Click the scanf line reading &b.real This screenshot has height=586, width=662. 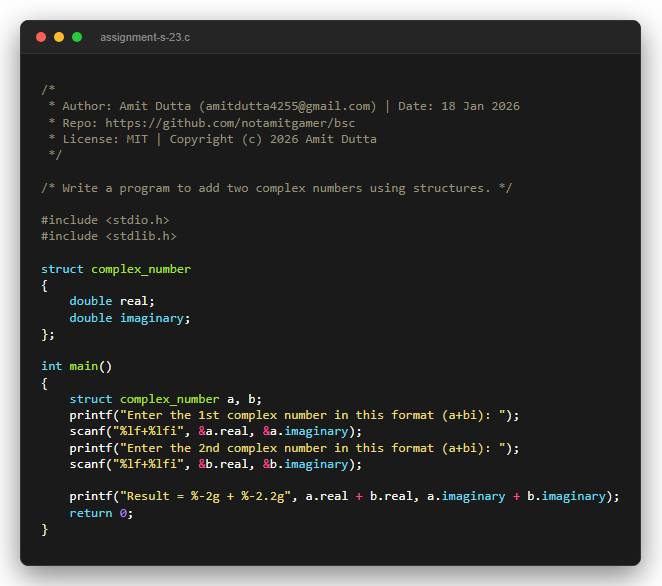click(216, 464)
